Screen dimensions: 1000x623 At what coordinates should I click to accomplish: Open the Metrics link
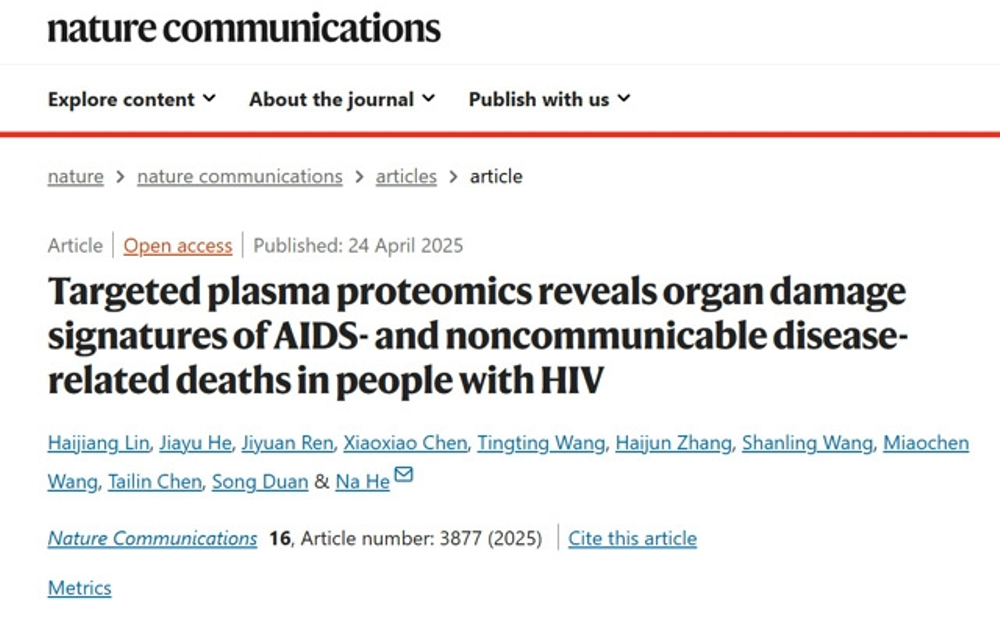80,587
